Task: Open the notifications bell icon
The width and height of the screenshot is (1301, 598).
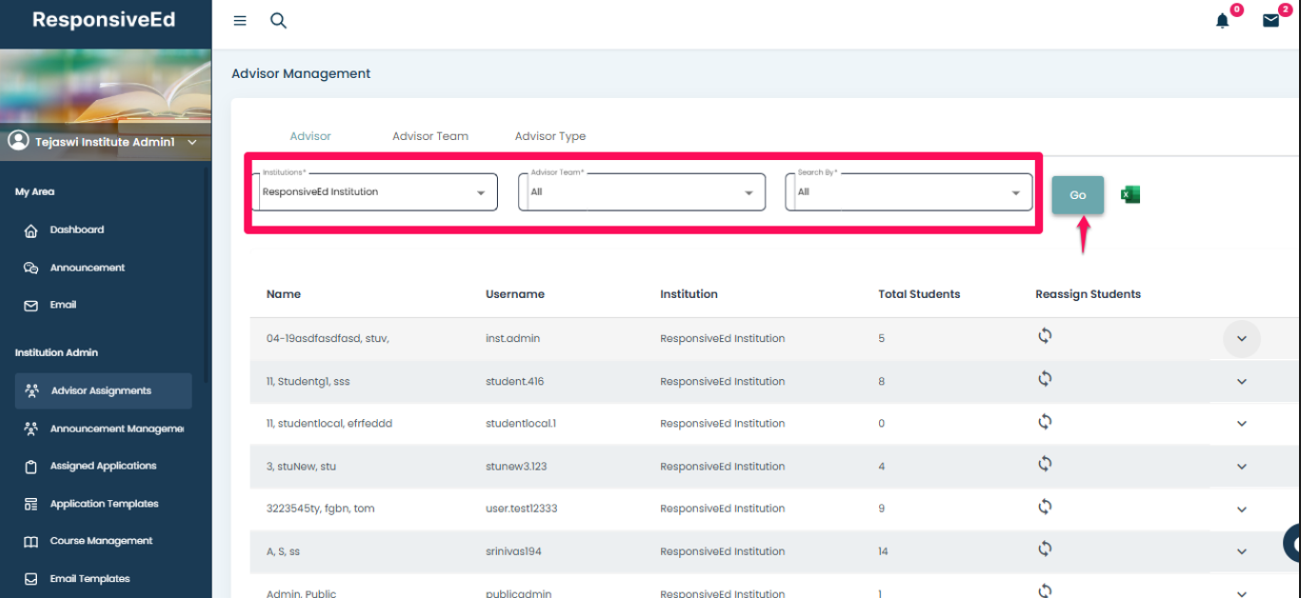Action: point(1222,21)
